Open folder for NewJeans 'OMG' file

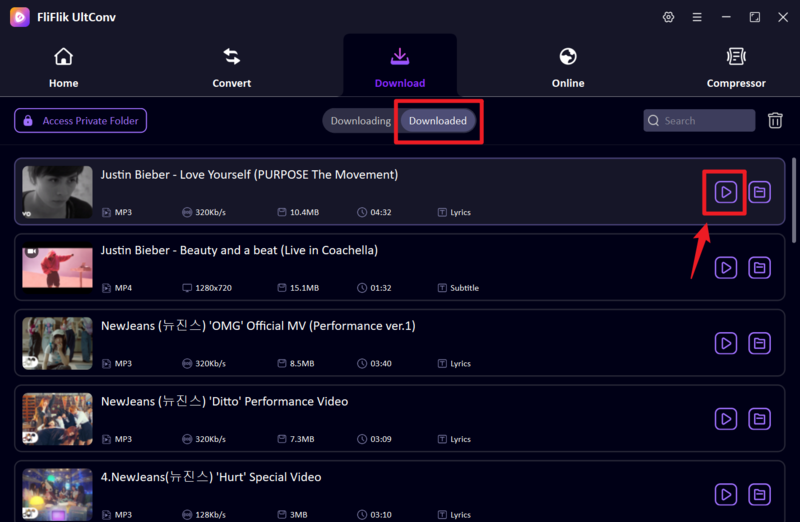[759, 343]
